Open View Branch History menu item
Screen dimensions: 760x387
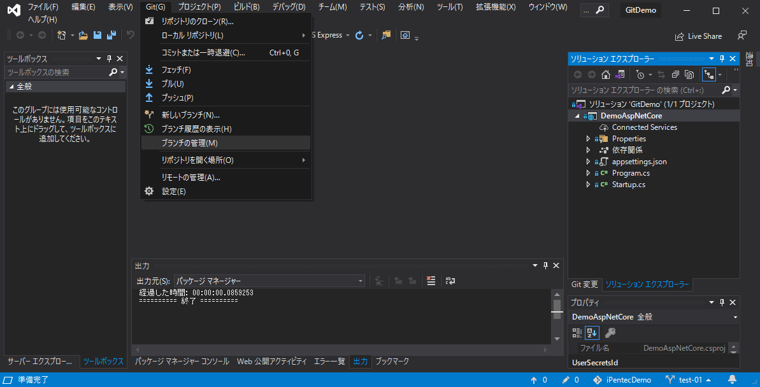pos(226,129)
